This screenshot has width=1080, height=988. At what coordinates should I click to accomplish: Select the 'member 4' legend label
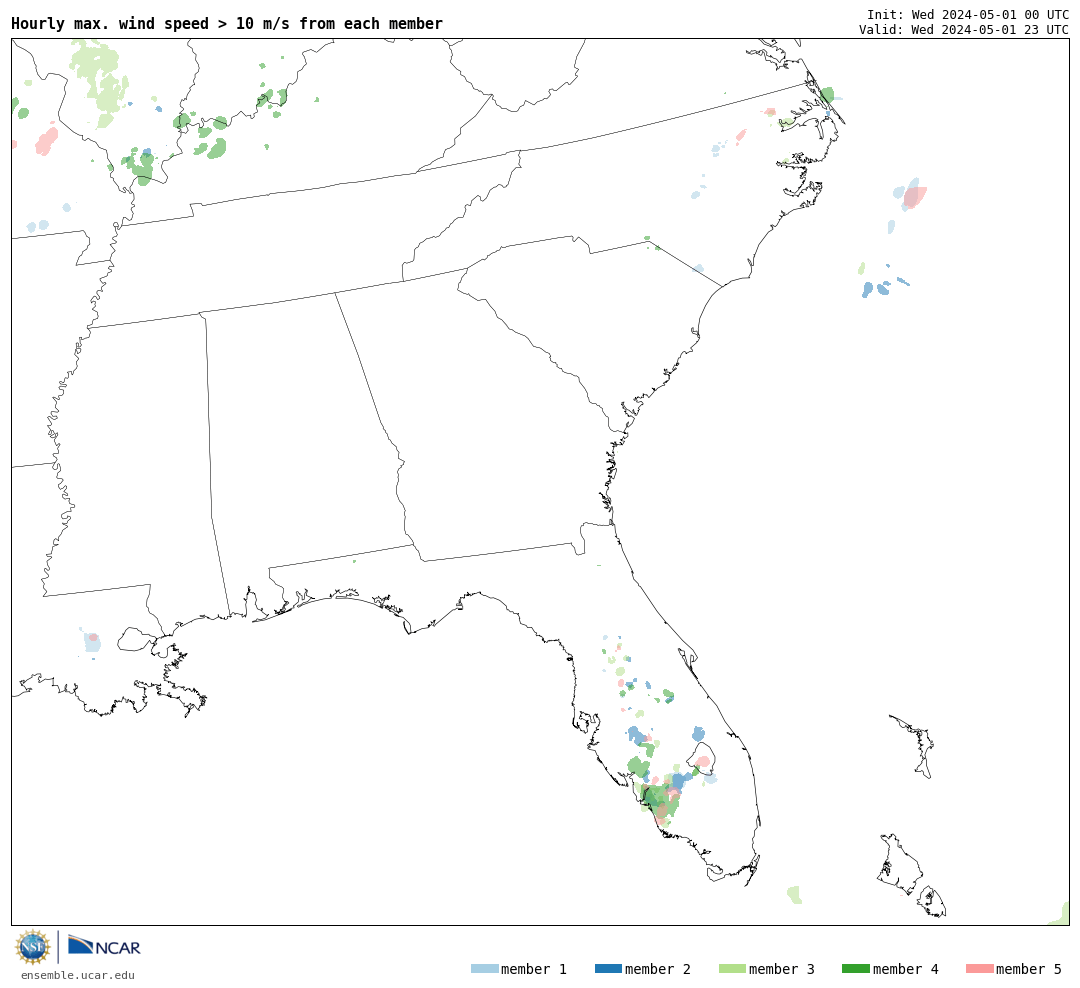coord(906,969)
